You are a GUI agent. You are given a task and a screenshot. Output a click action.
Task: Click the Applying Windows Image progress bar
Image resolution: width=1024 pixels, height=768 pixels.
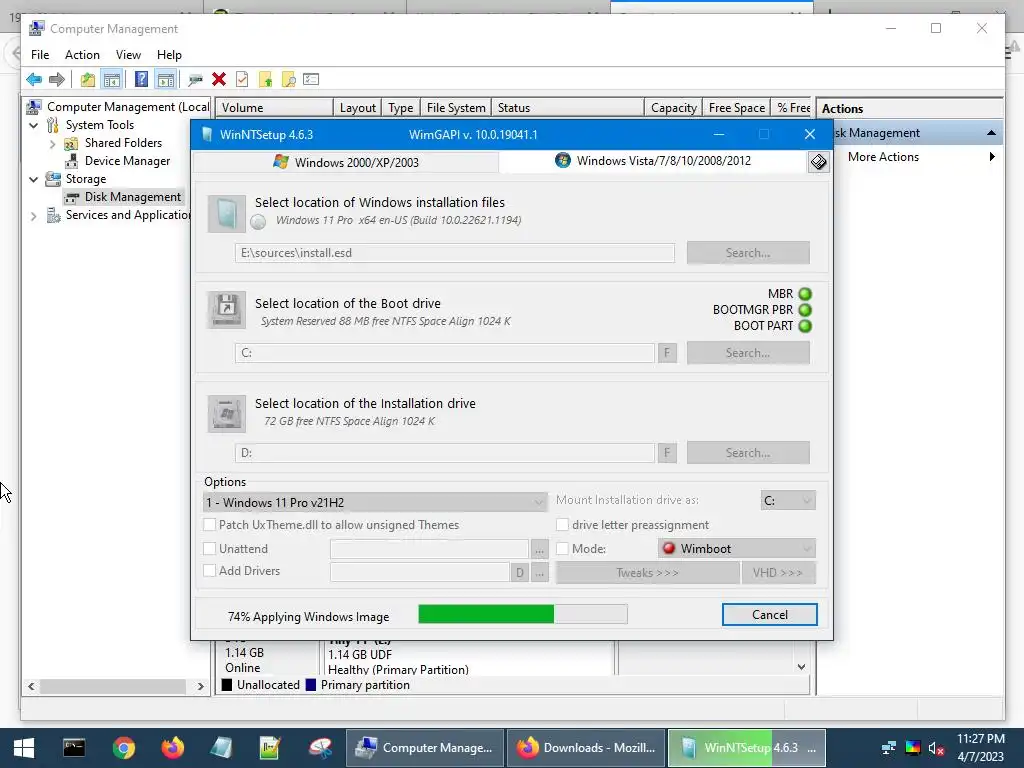pos(522,614)
